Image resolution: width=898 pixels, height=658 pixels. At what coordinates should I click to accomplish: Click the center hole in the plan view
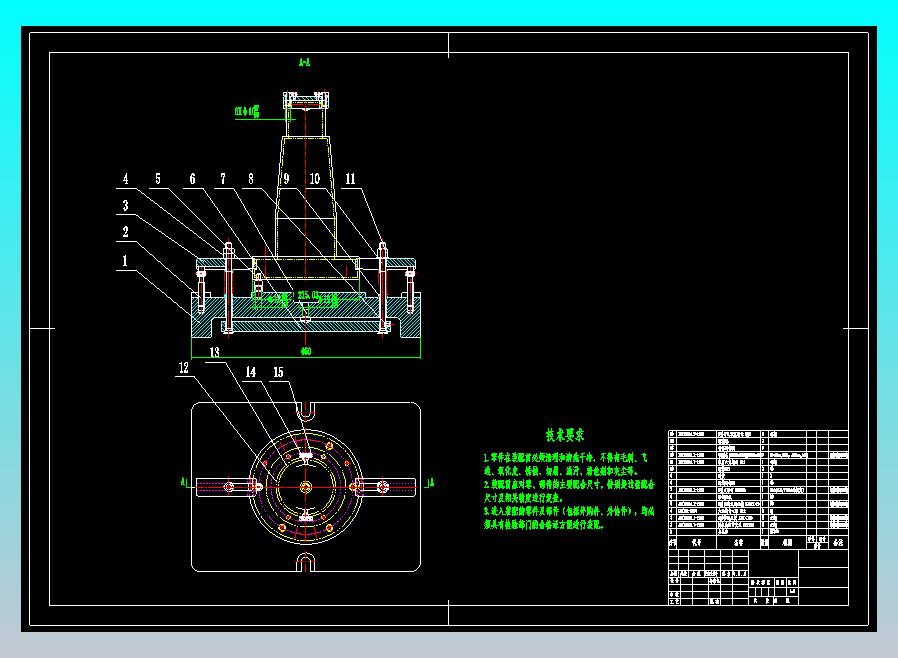point(305,487)
